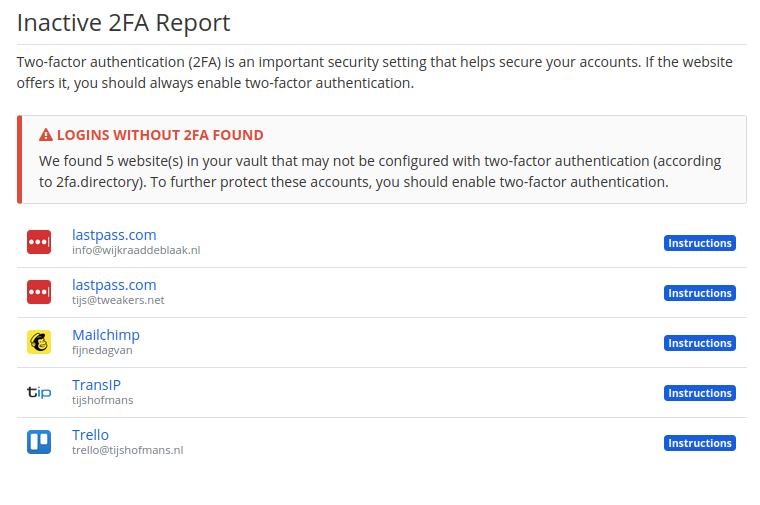
Task: Click the LastPass icon for info@wijkraaddeblaak.nl
Action: point(39,242)
